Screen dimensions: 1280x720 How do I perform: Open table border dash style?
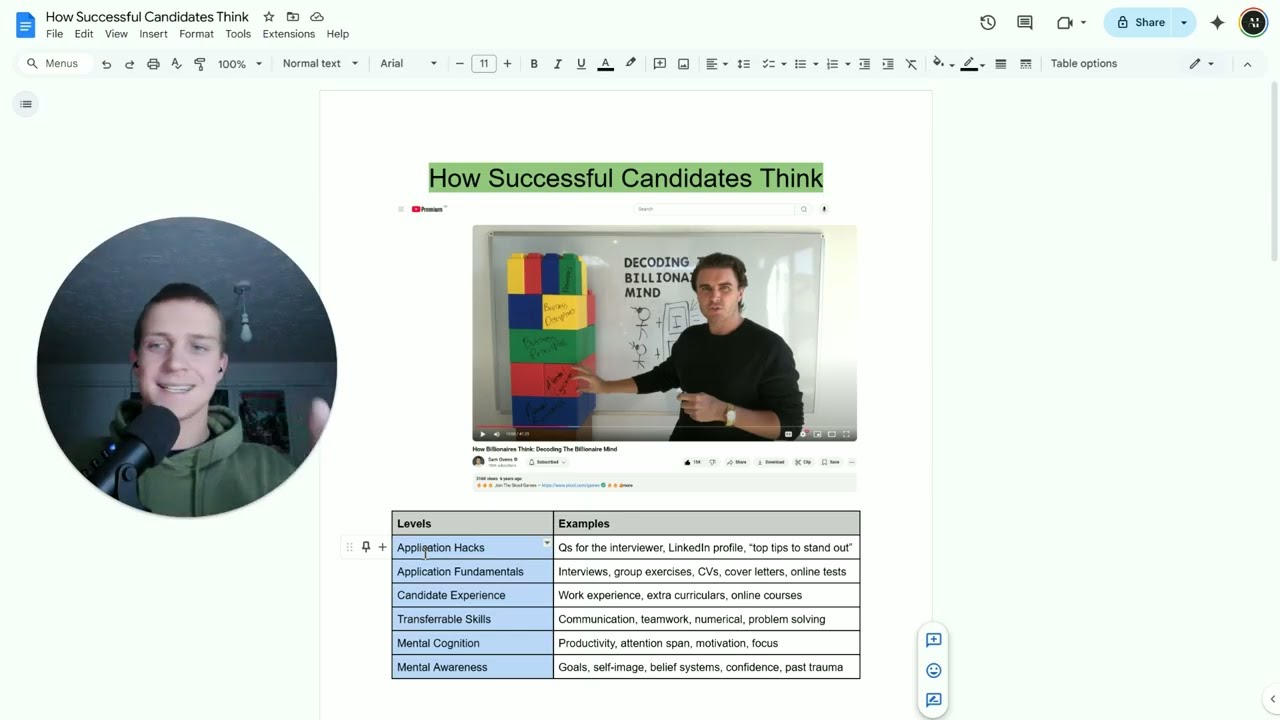(1025, 64)
